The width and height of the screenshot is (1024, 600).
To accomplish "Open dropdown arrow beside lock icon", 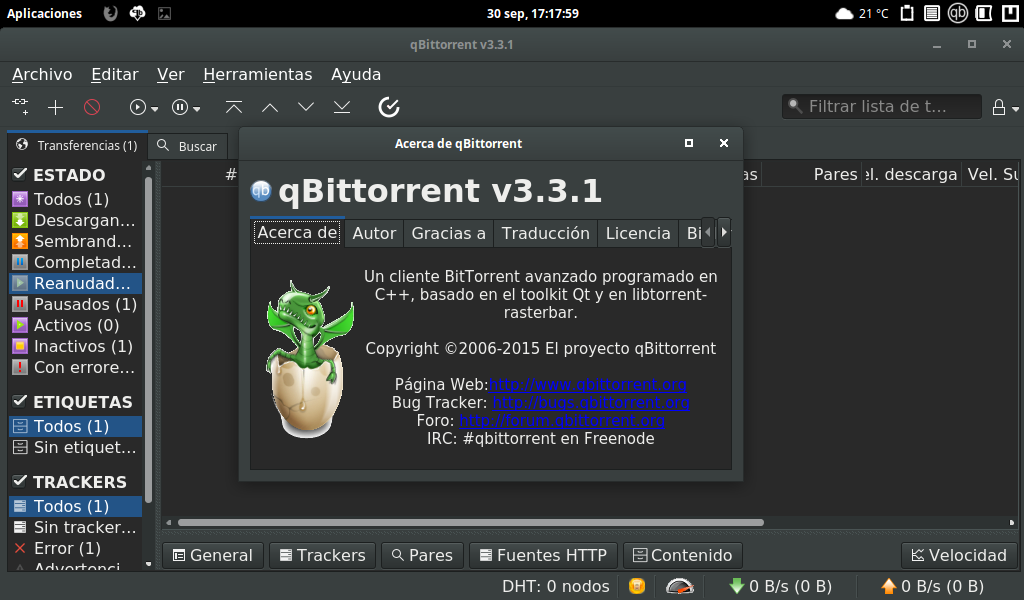I will pyautogui.click(x=1015, y=109).
